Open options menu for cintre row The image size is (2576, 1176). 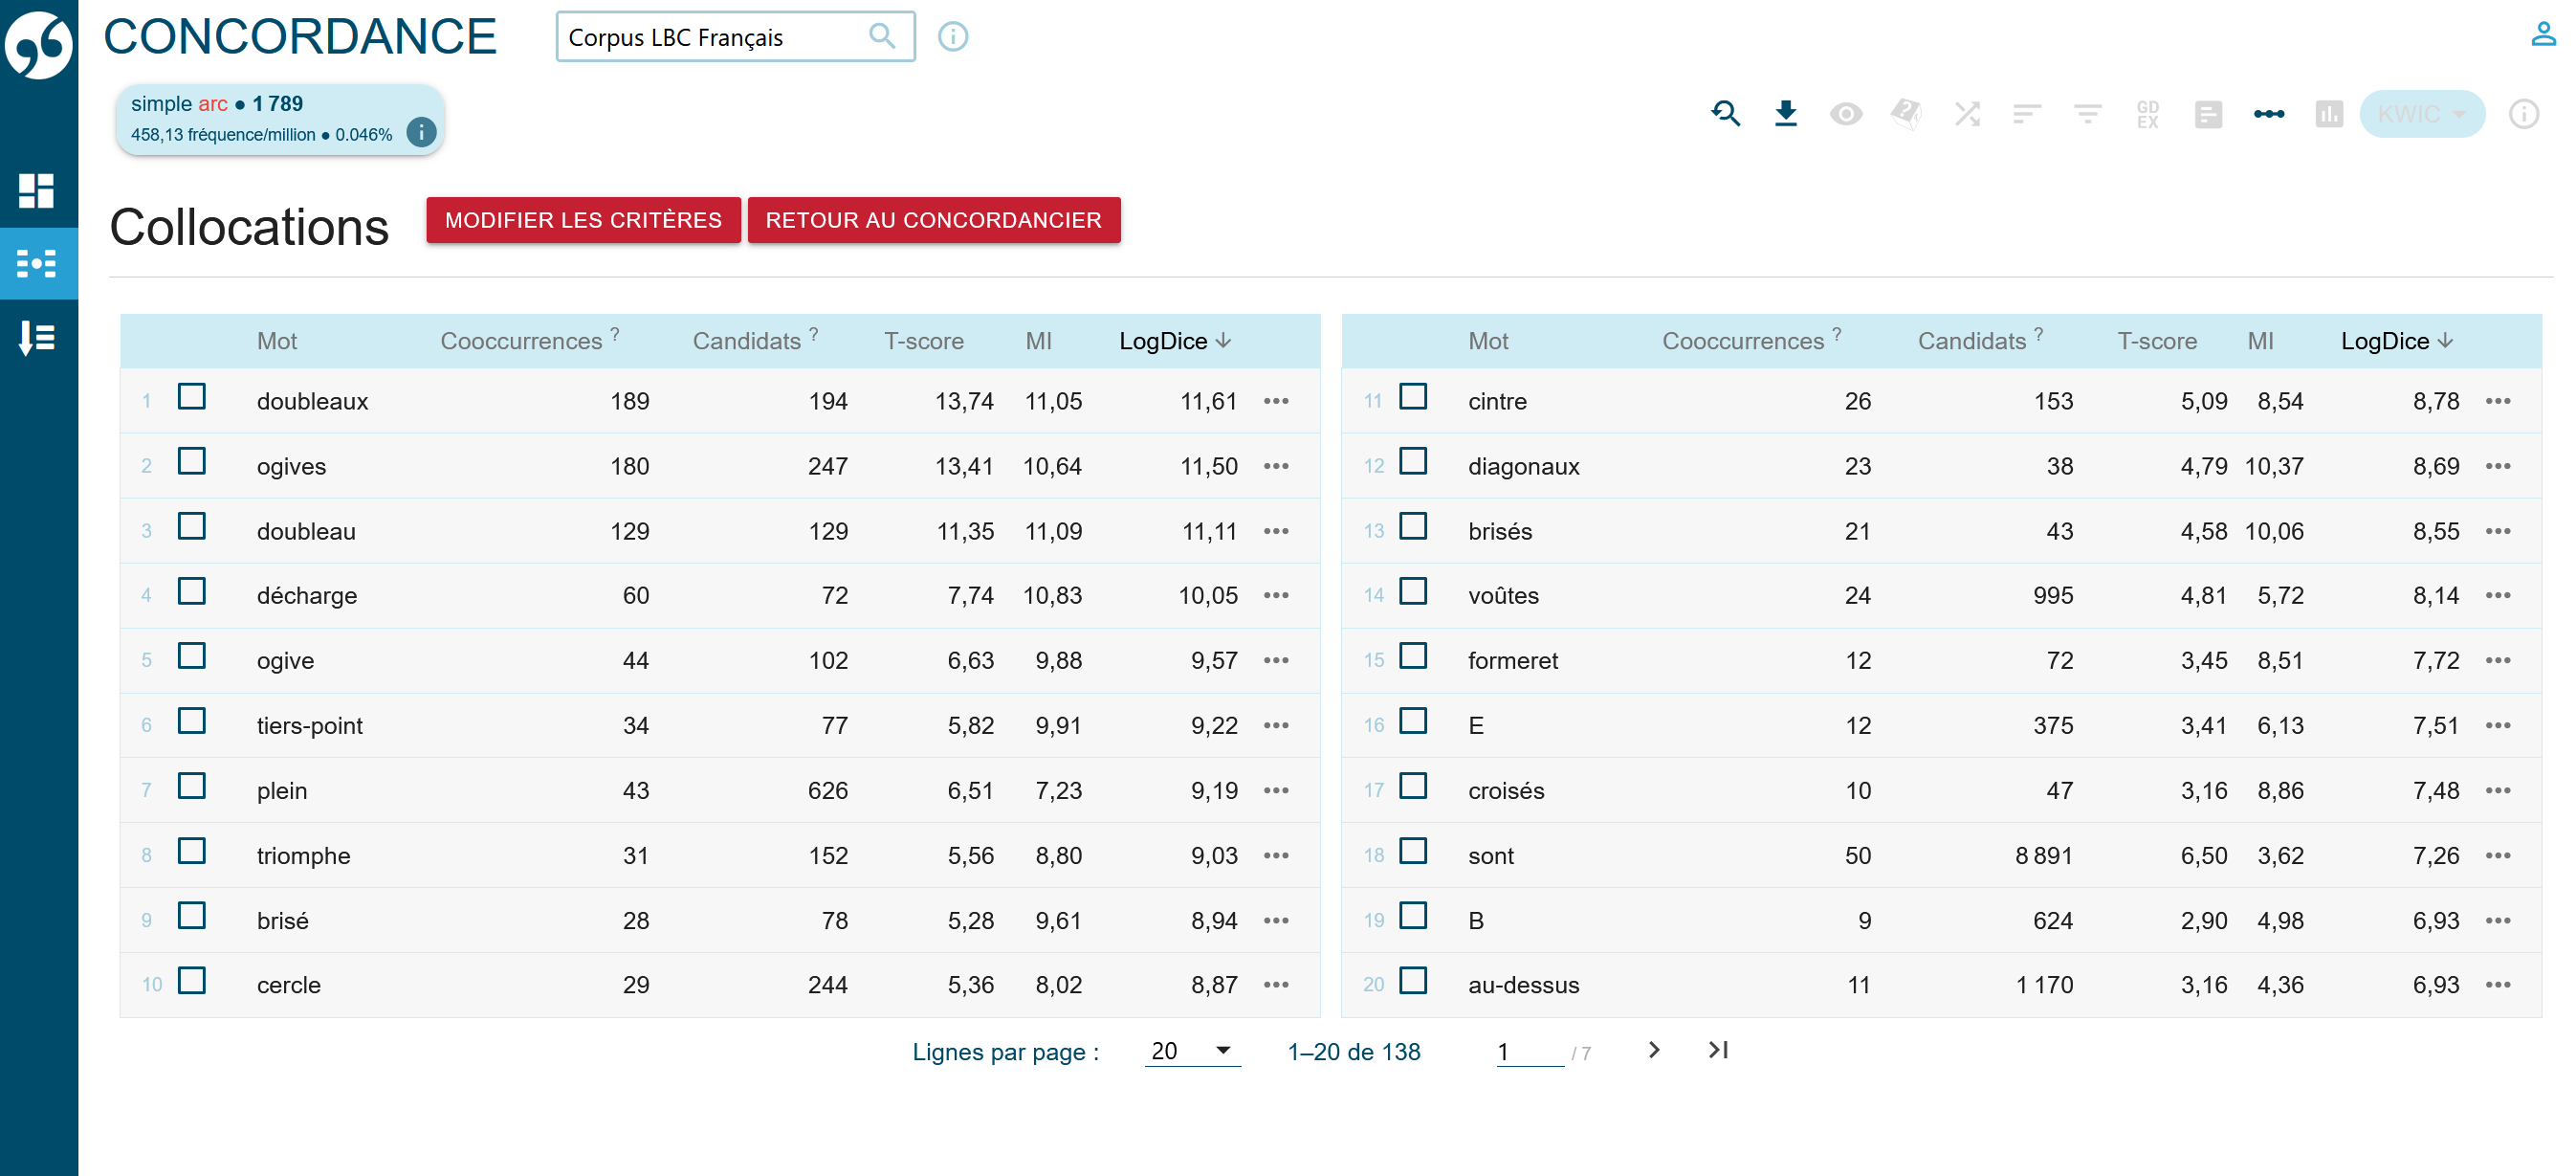tap(2498, 401)
